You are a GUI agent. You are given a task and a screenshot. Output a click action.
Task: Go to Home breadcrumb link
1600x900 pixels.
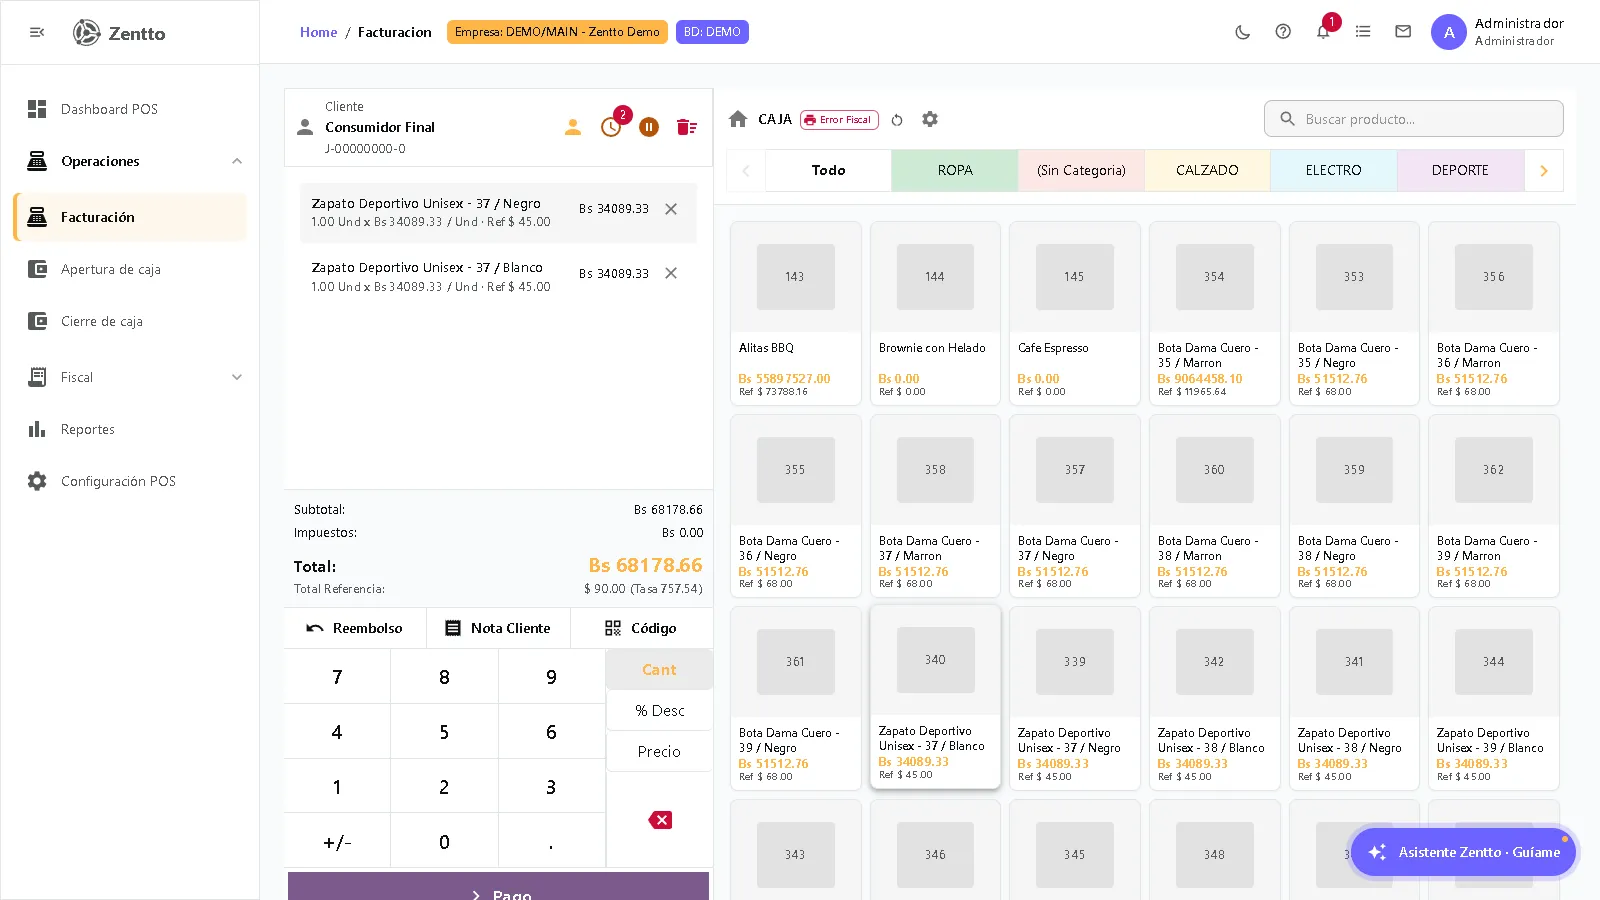pos(318,32)
